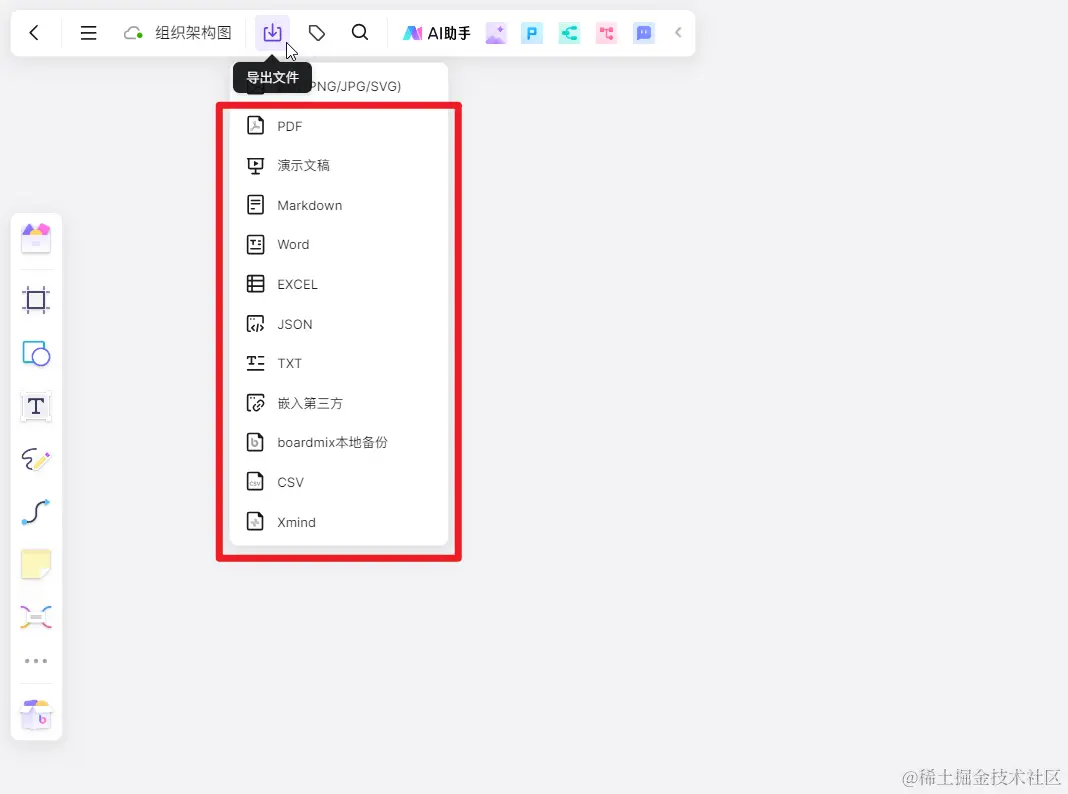Rename the 组织架构图 file title
This screenshot has height=794, width=1068.
point(193,33)
